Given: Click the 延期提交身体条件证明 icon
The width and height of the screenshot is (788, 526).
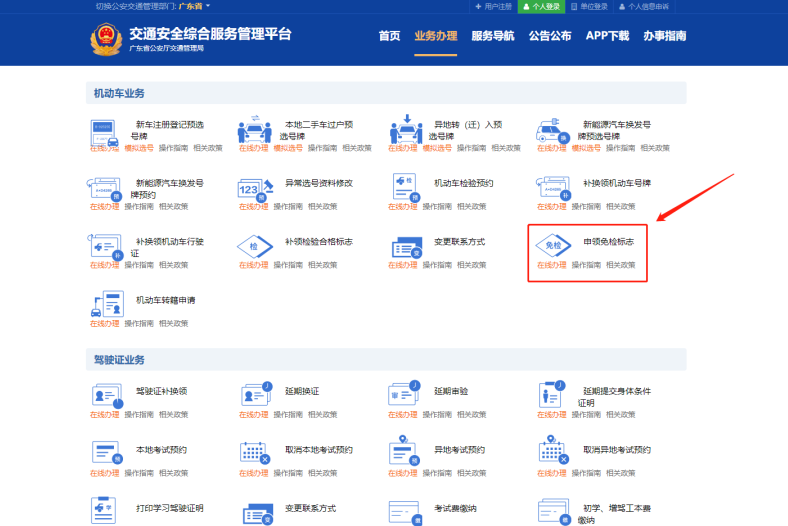Looking at the screenshot, I should tap(551, 394).
